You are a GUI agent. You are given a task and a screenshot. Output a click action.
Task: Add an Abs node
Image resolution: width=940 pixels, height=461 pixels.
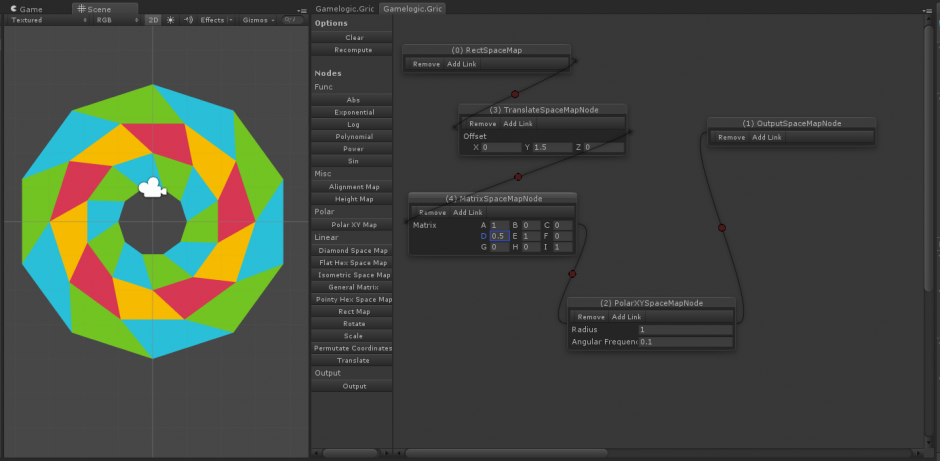(x=352, y=100)
